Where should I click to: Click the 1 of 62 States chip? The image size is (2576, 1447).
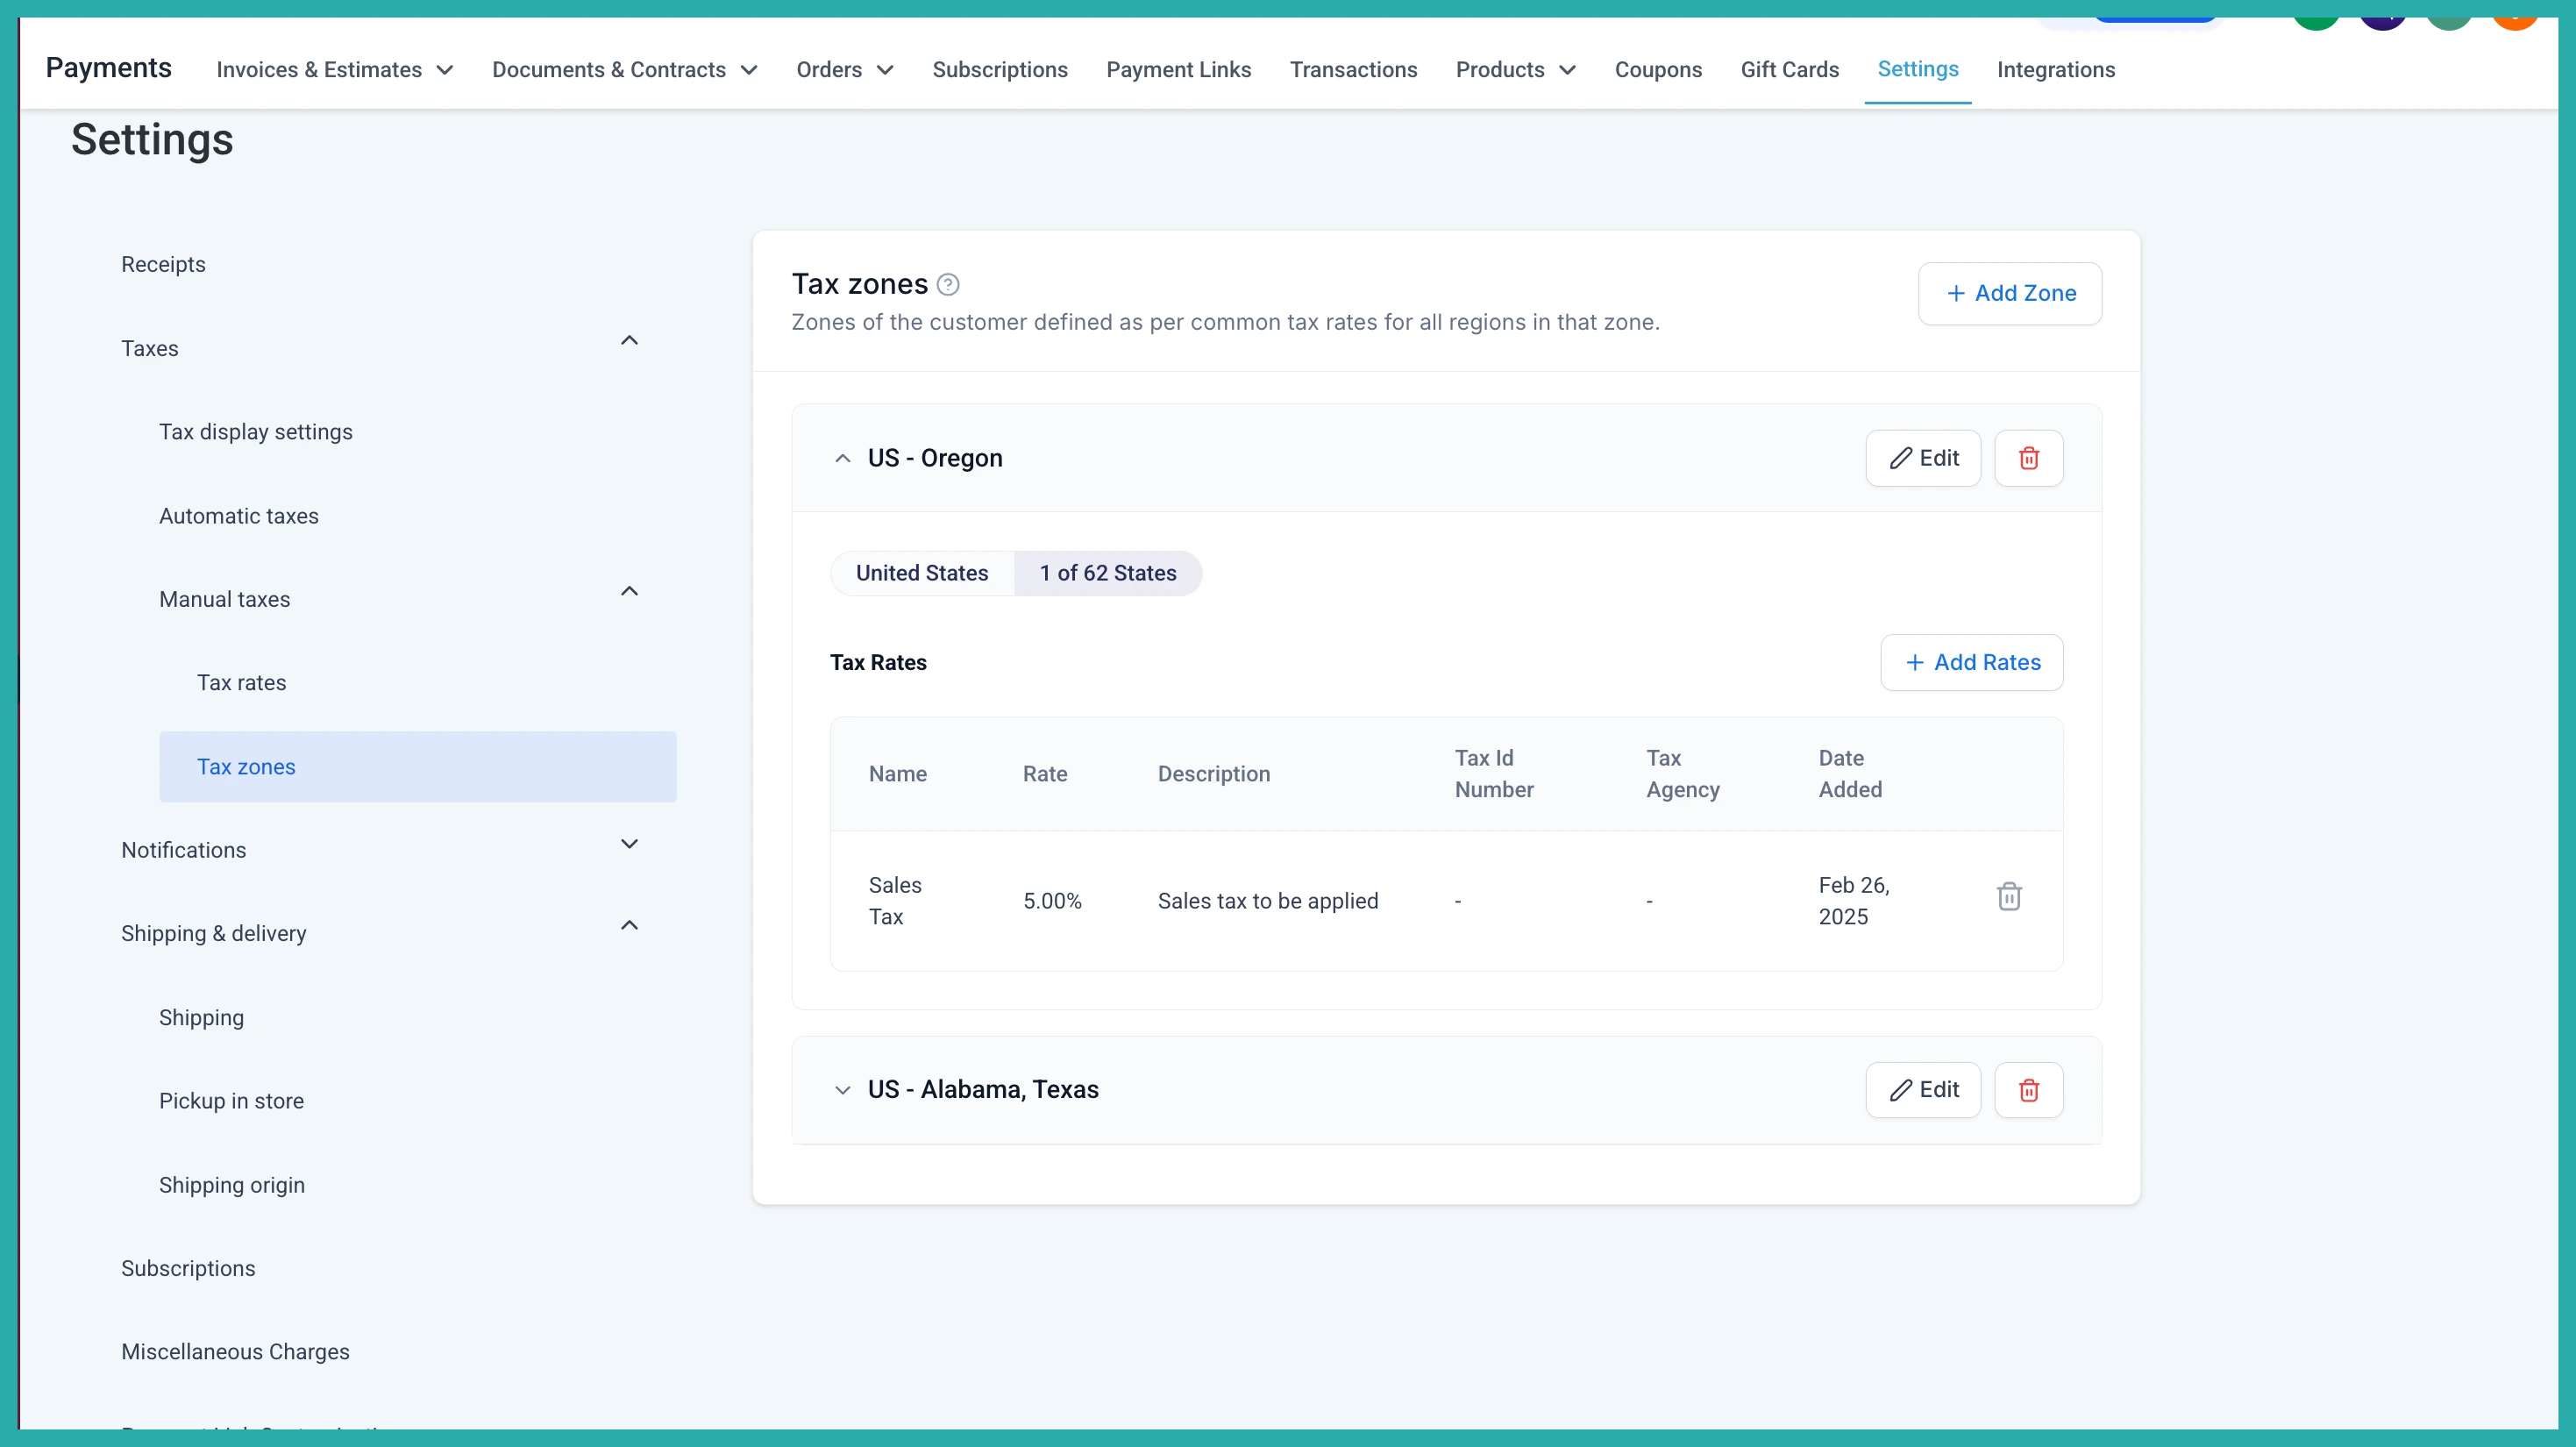(x=1107, y=574)
